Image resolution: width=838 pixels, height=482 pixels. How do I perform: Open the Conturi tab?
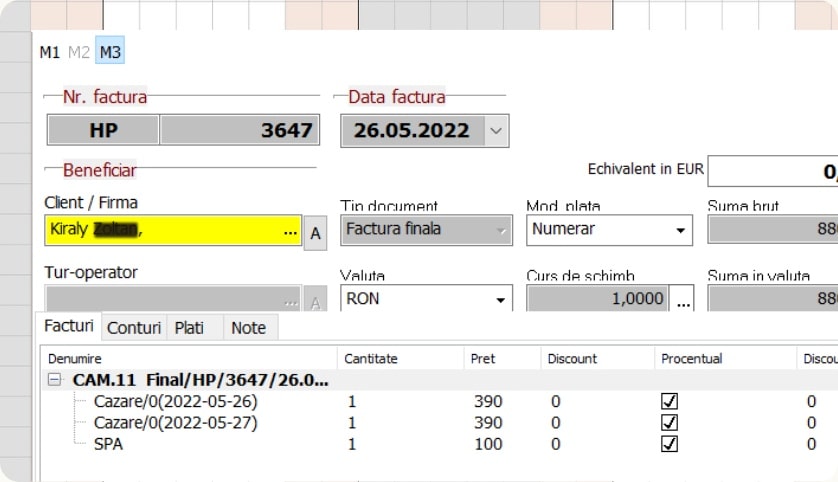pos(134,328)
